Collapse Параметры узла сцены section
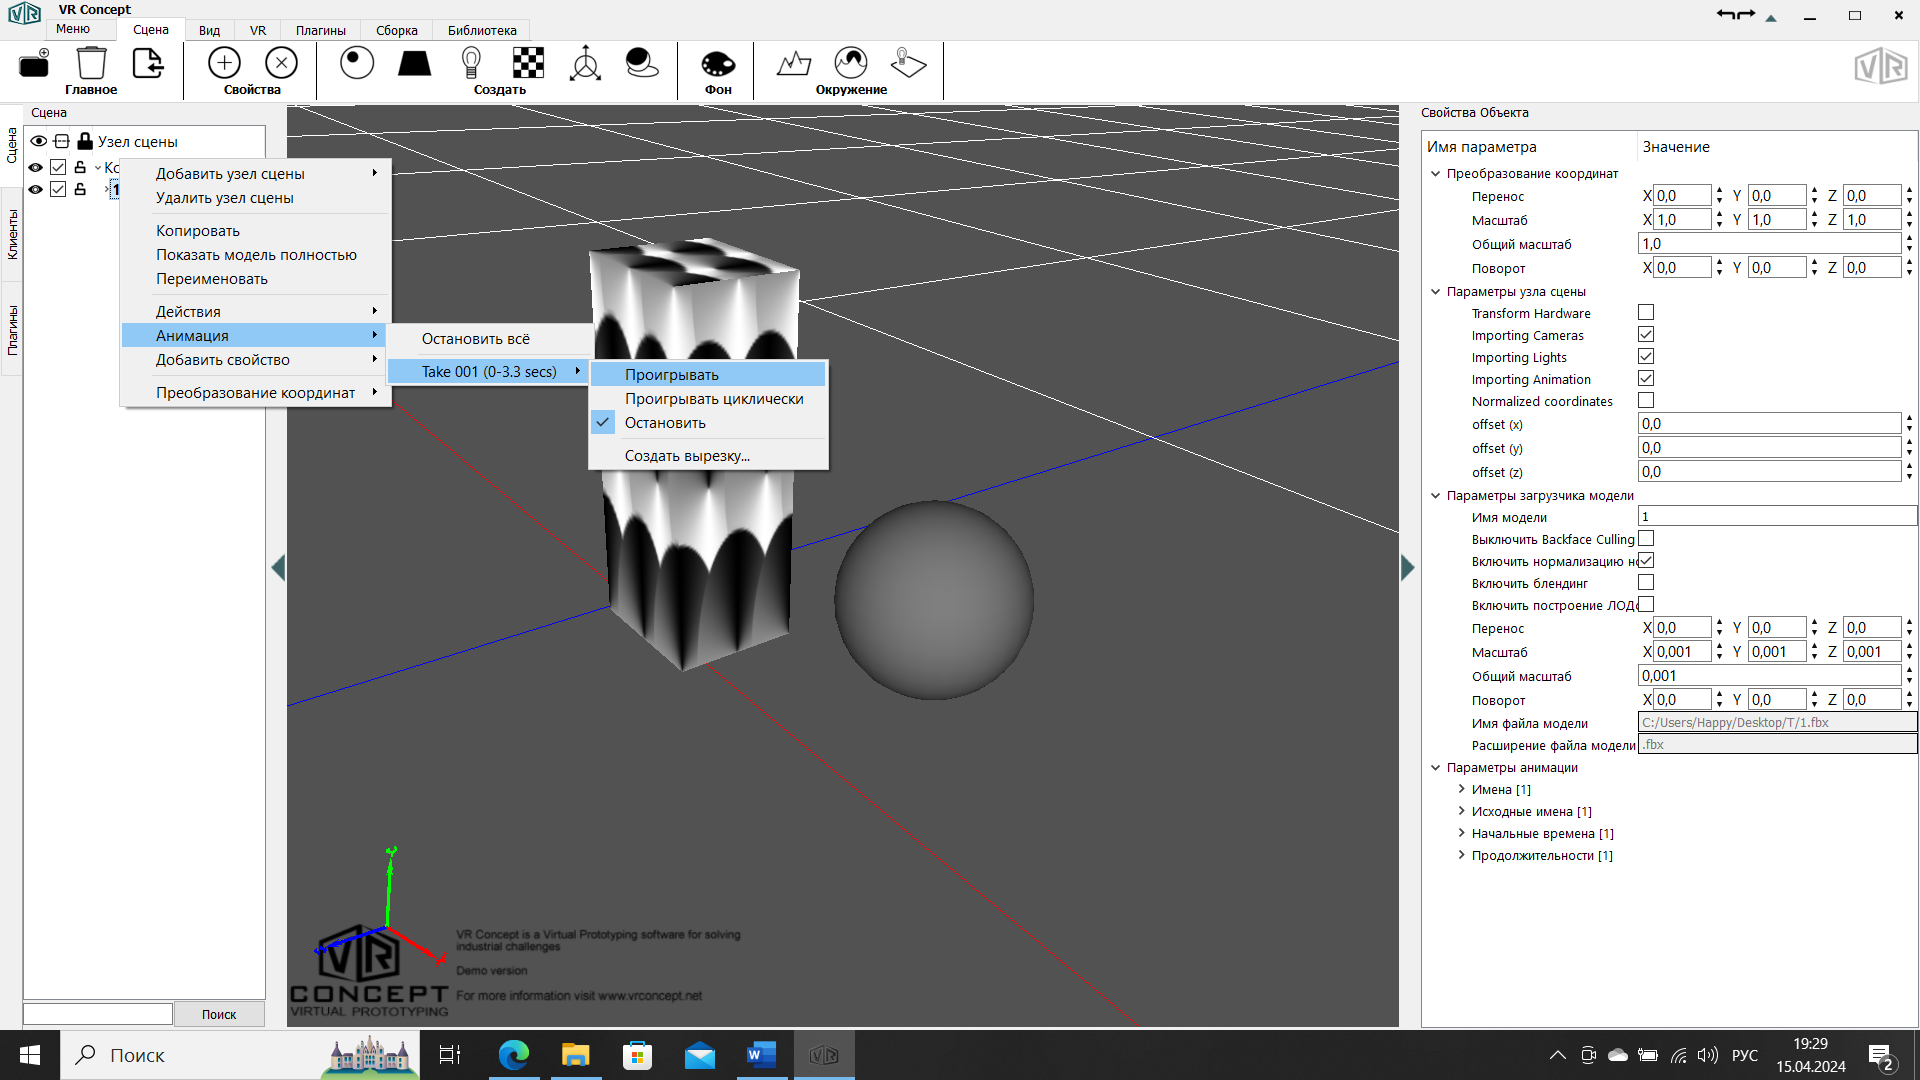Viewport: 1920px width, 1080px height. [1436, 291]
